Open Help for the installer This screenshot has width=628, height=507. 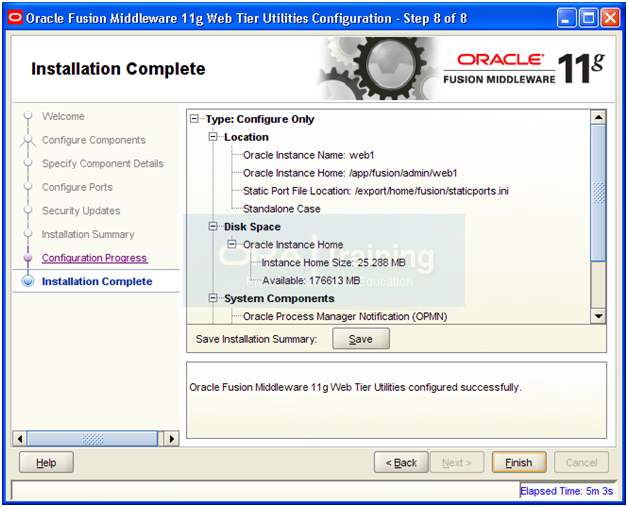[x=46, y=463]
